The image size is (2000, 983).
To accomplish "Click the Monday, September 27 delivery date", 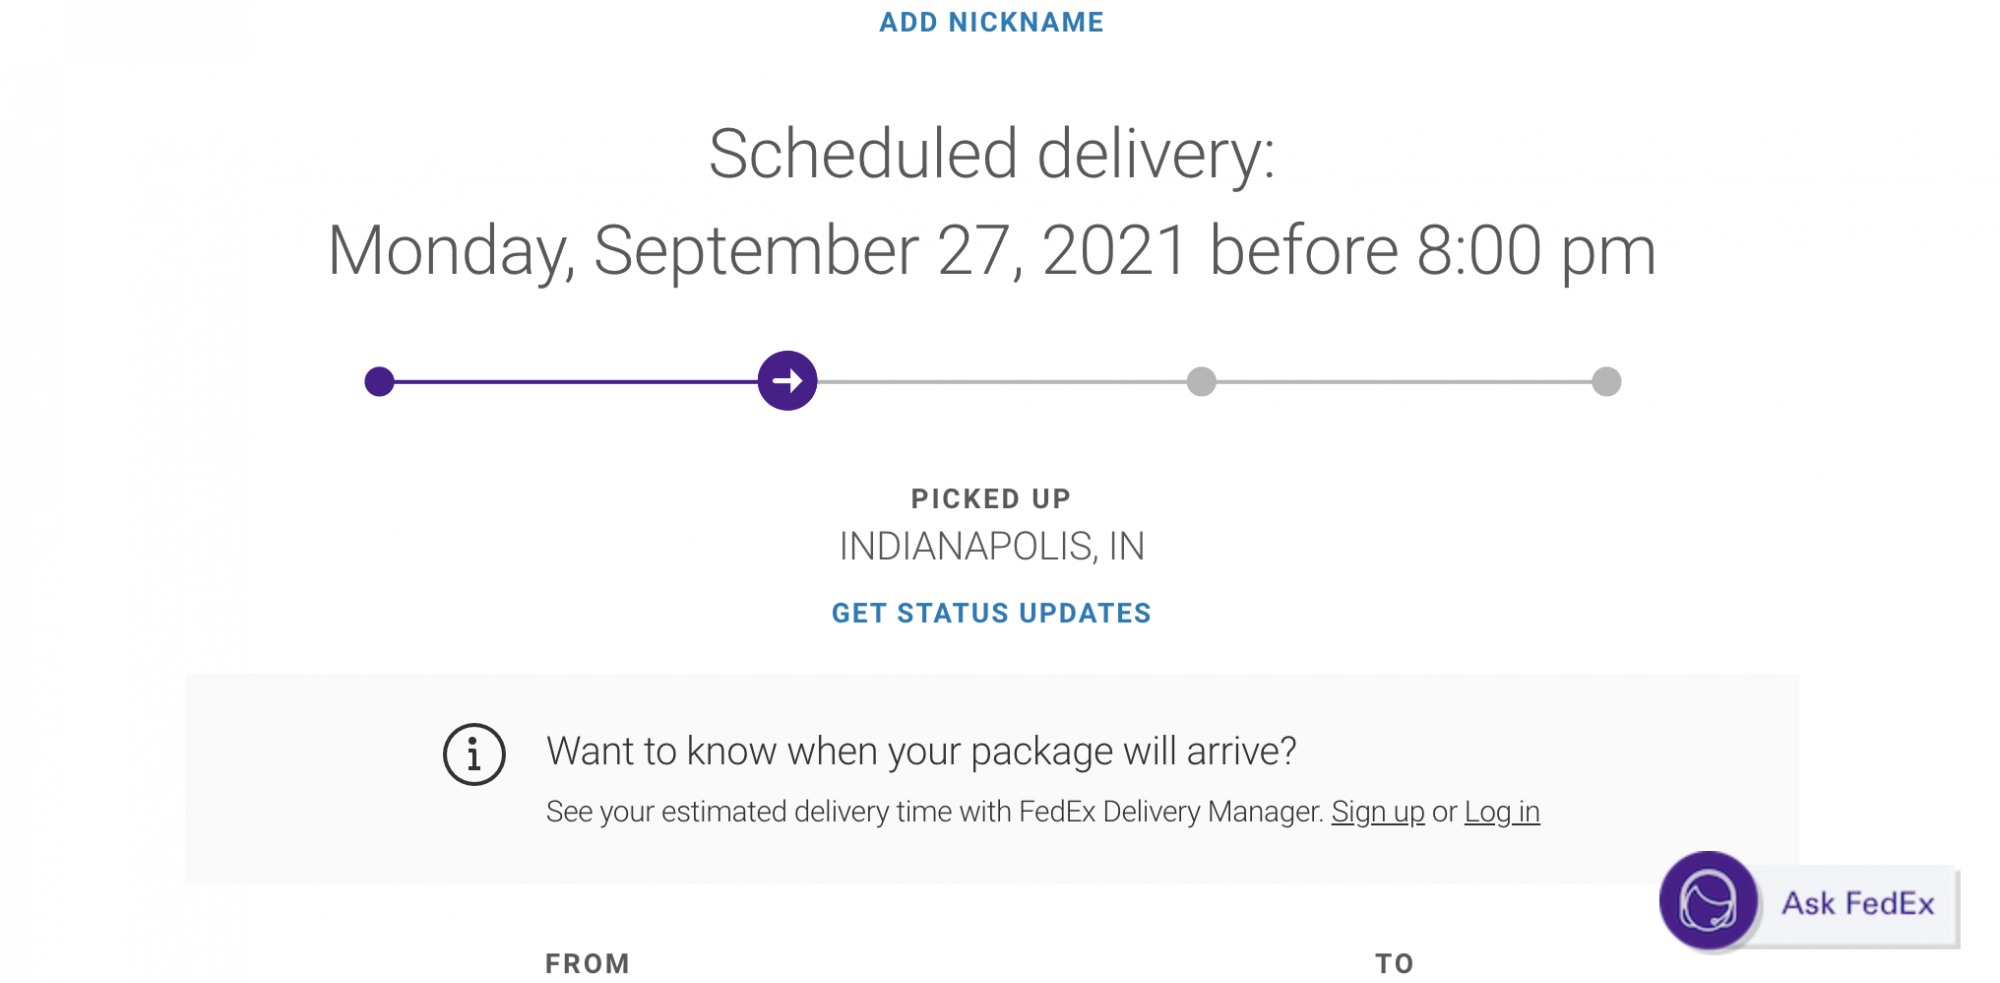I will tap(991, 250).
